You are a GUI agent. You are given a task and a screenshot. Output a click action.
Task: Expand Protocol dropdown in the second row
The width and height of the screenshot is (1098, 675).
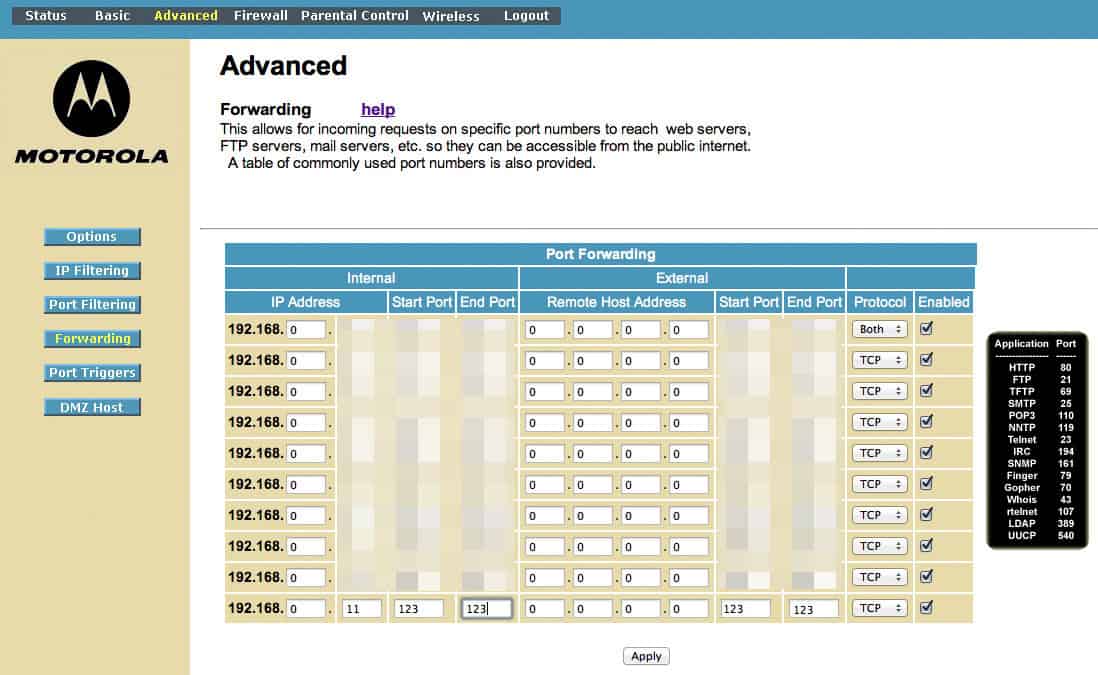coord(879,360)
